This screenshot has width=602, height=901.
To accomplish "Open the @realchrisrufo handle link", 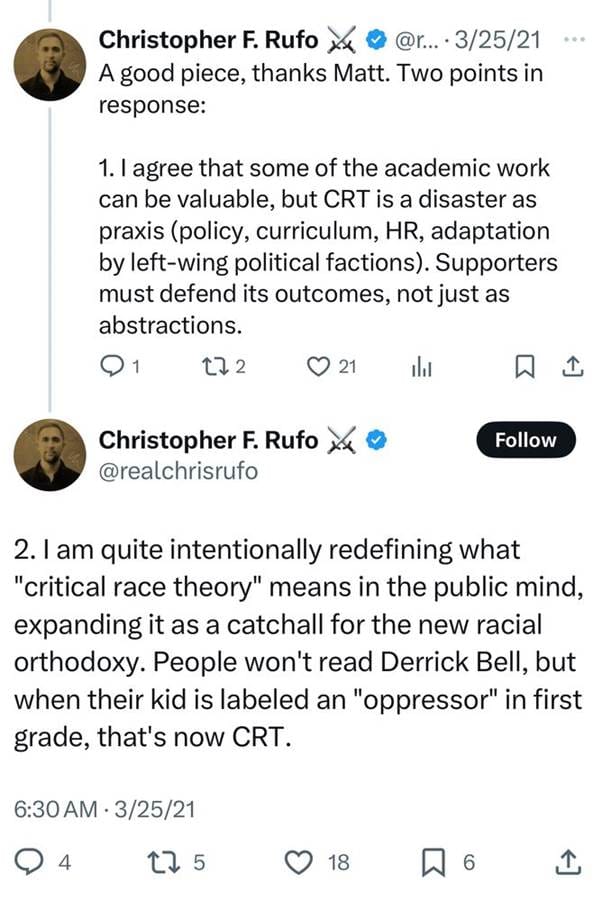I will [x=177, y=469].
